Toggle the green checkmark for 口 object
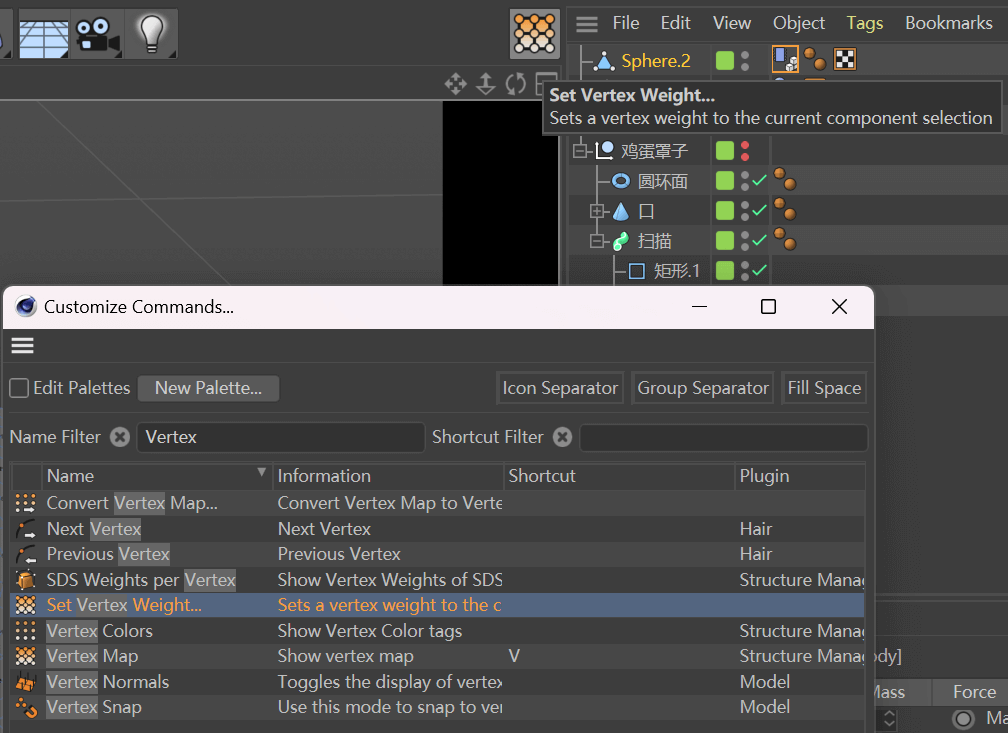This screenshot has height=733, width=1008. 759,210
